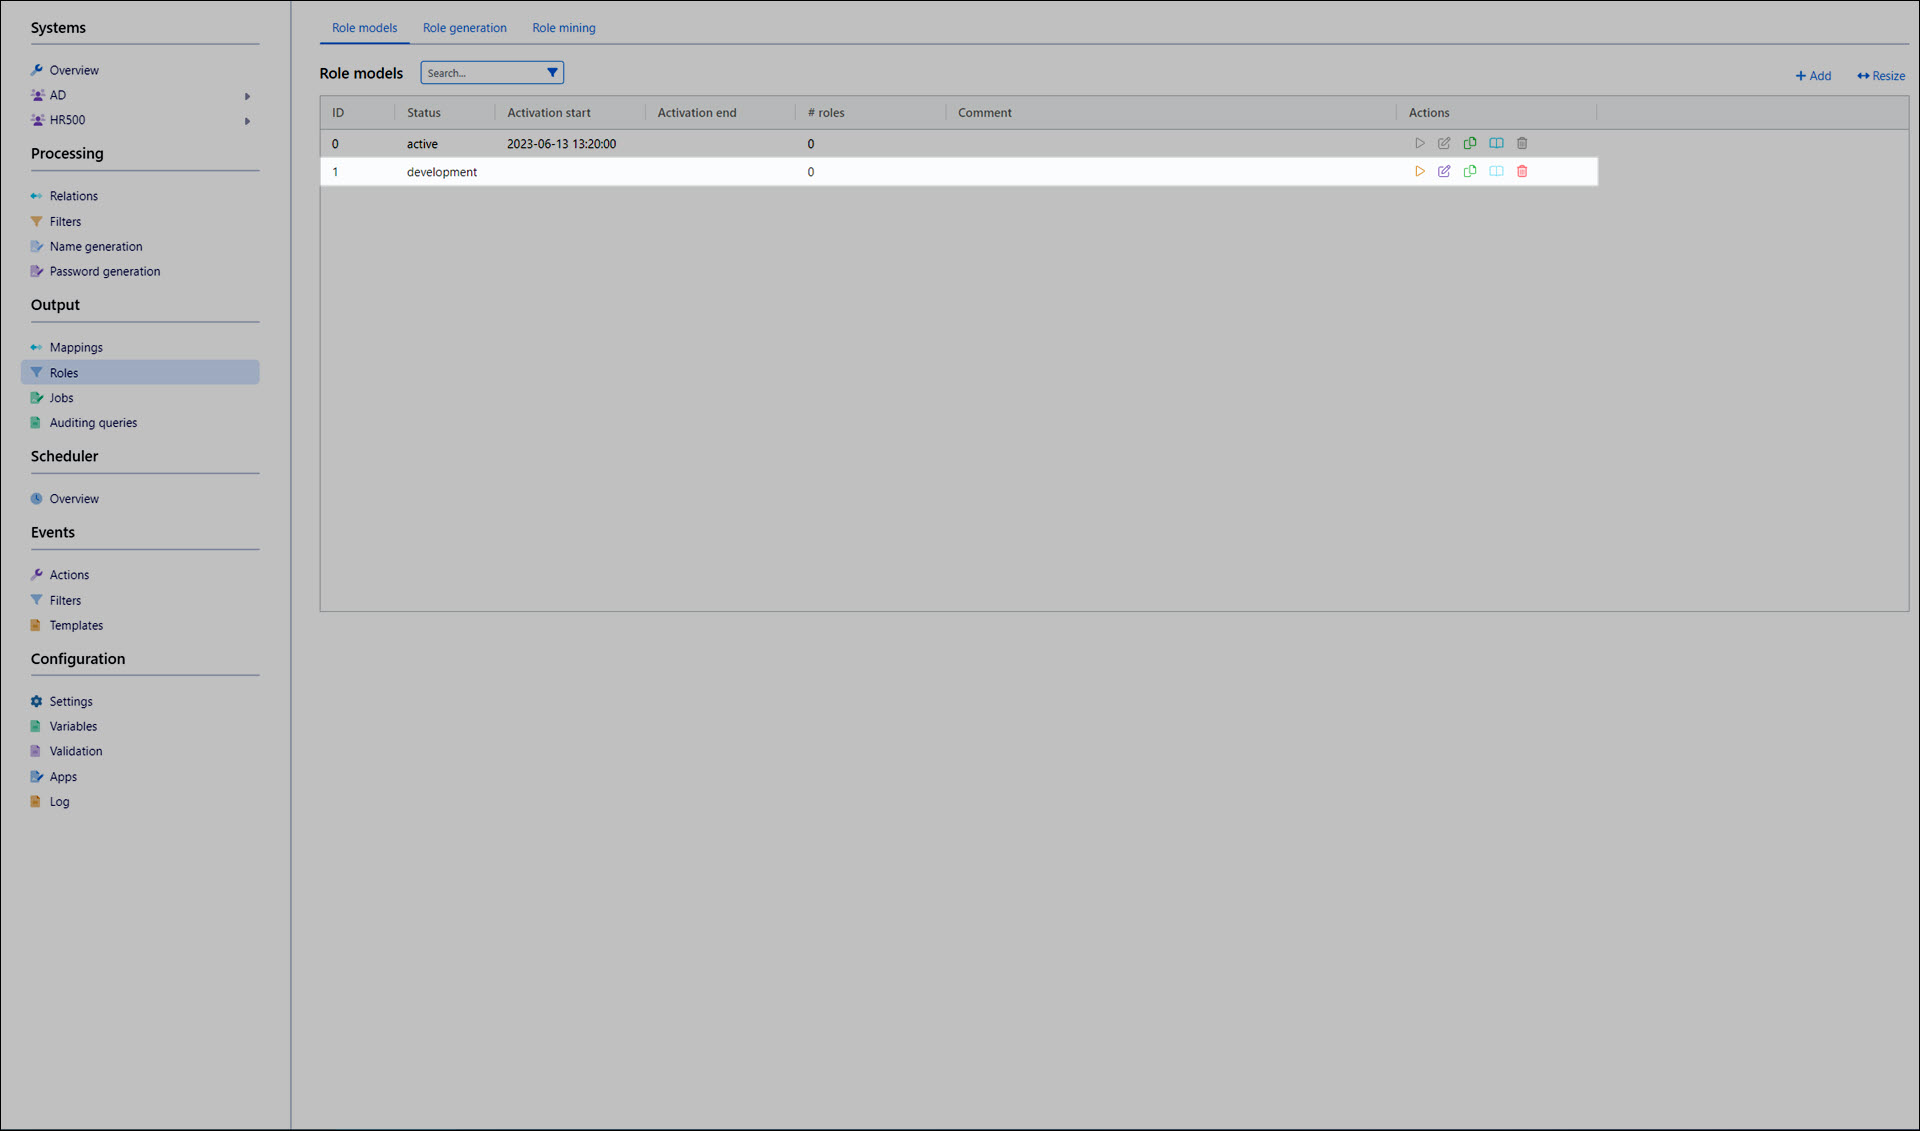Go to Settings under Configuration
The width and height of the screenshot is (1920, 1131).
click(71, 702)
